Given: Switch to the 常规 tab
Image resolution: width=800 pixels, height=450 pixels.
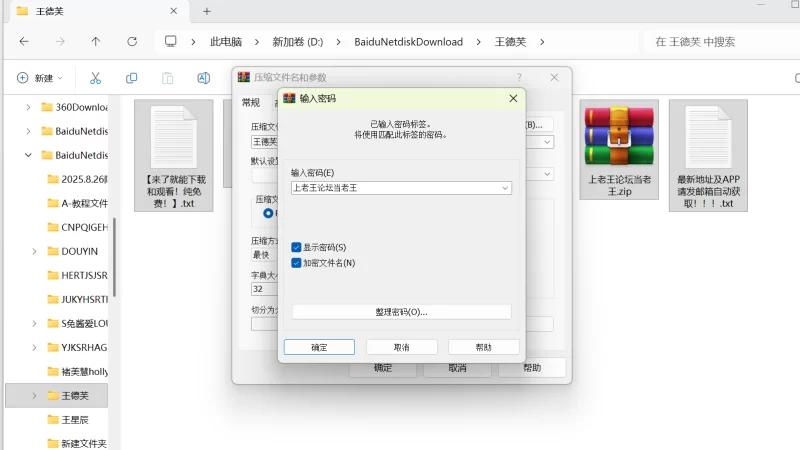Looking at the screenshot, I should coord(251,103).
